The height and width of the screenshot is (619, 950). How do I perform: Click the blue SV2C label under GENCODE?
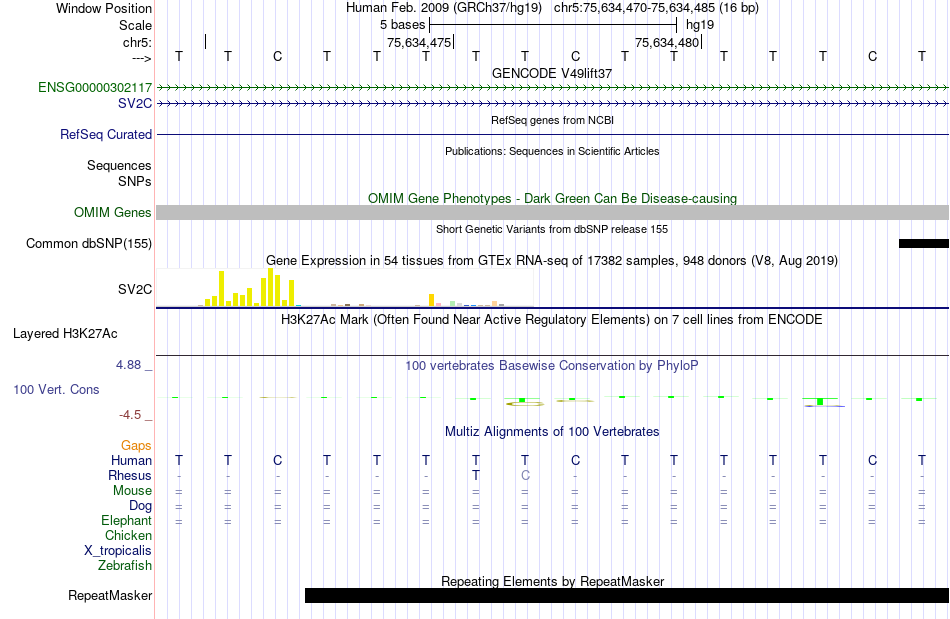pos(135,104)
